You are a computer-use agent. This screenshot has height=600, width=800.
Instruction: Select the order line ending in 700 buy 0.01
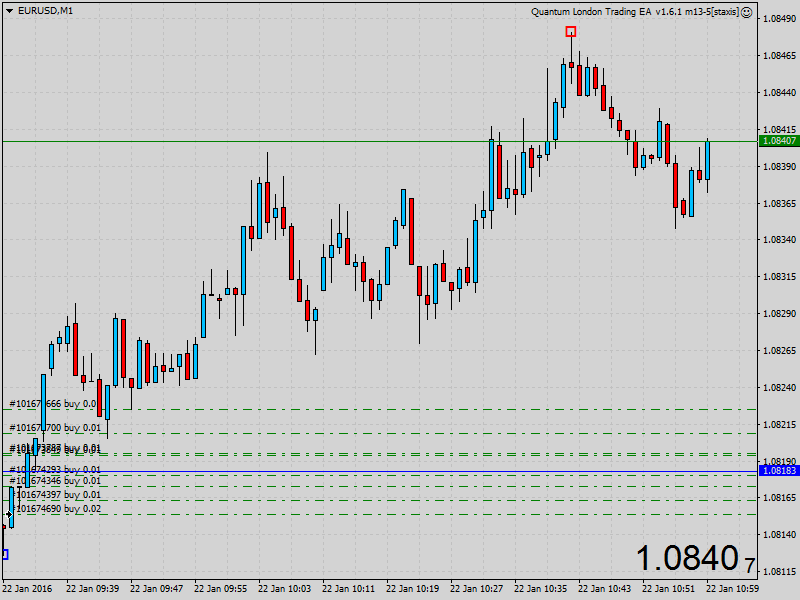point(55,428)
